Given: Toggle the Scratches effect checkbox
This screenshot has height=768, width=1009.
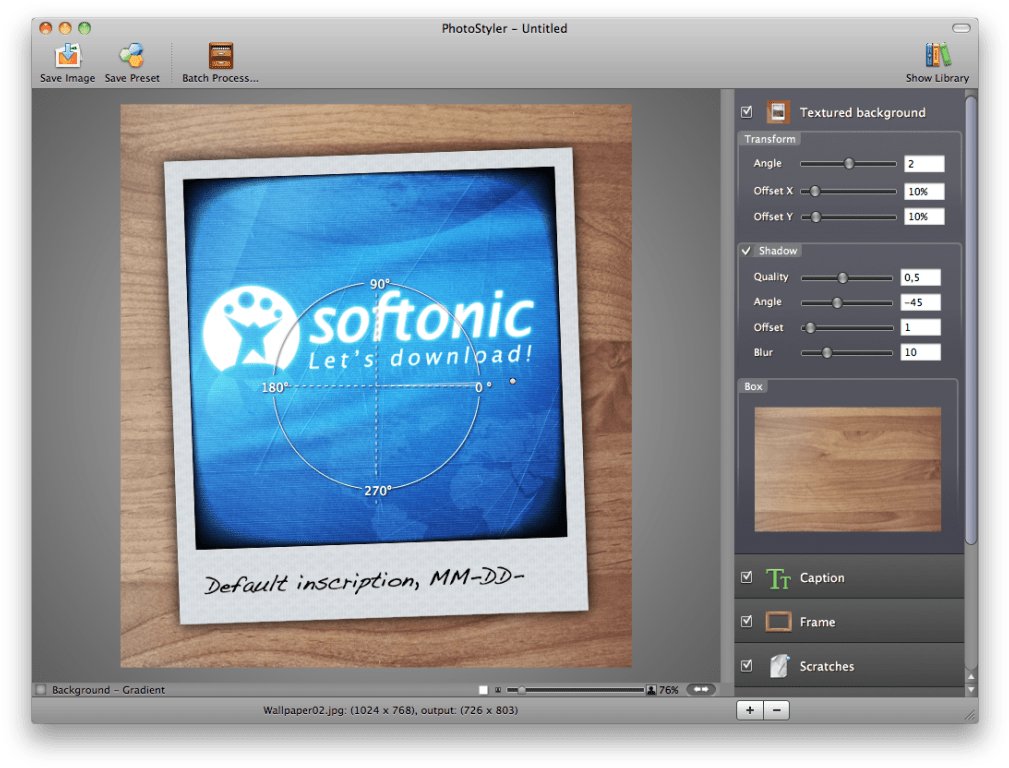Looking at the screenshot, I should coord(746,666).
